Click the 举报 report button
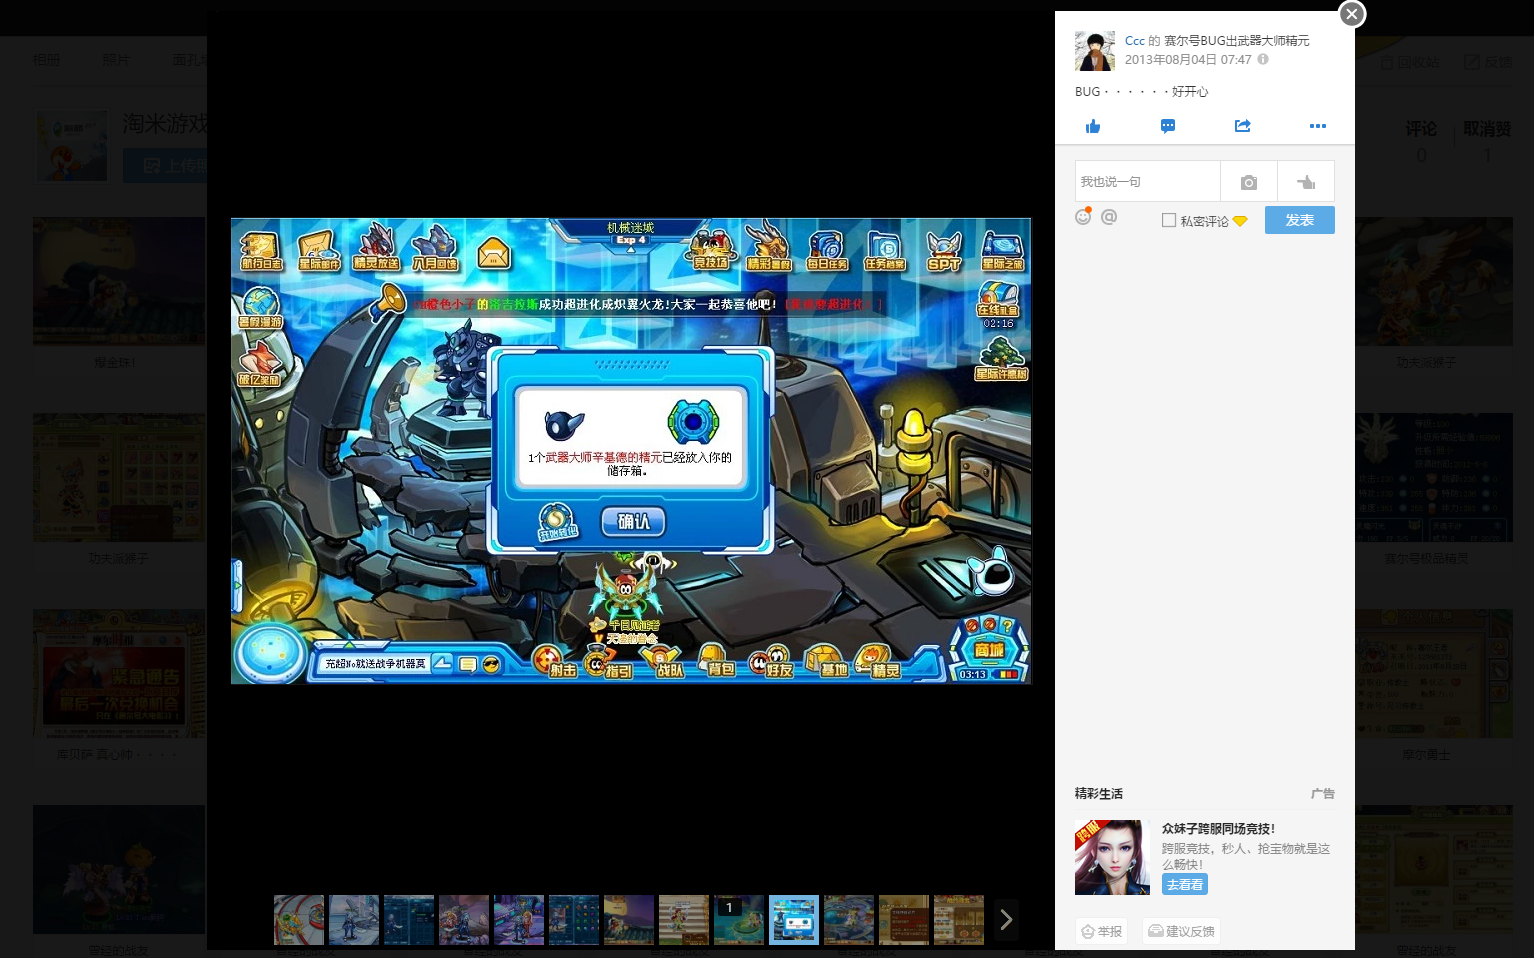Image resolution: width=1534 pixels, height=958 pixels. pos(1102,931)
